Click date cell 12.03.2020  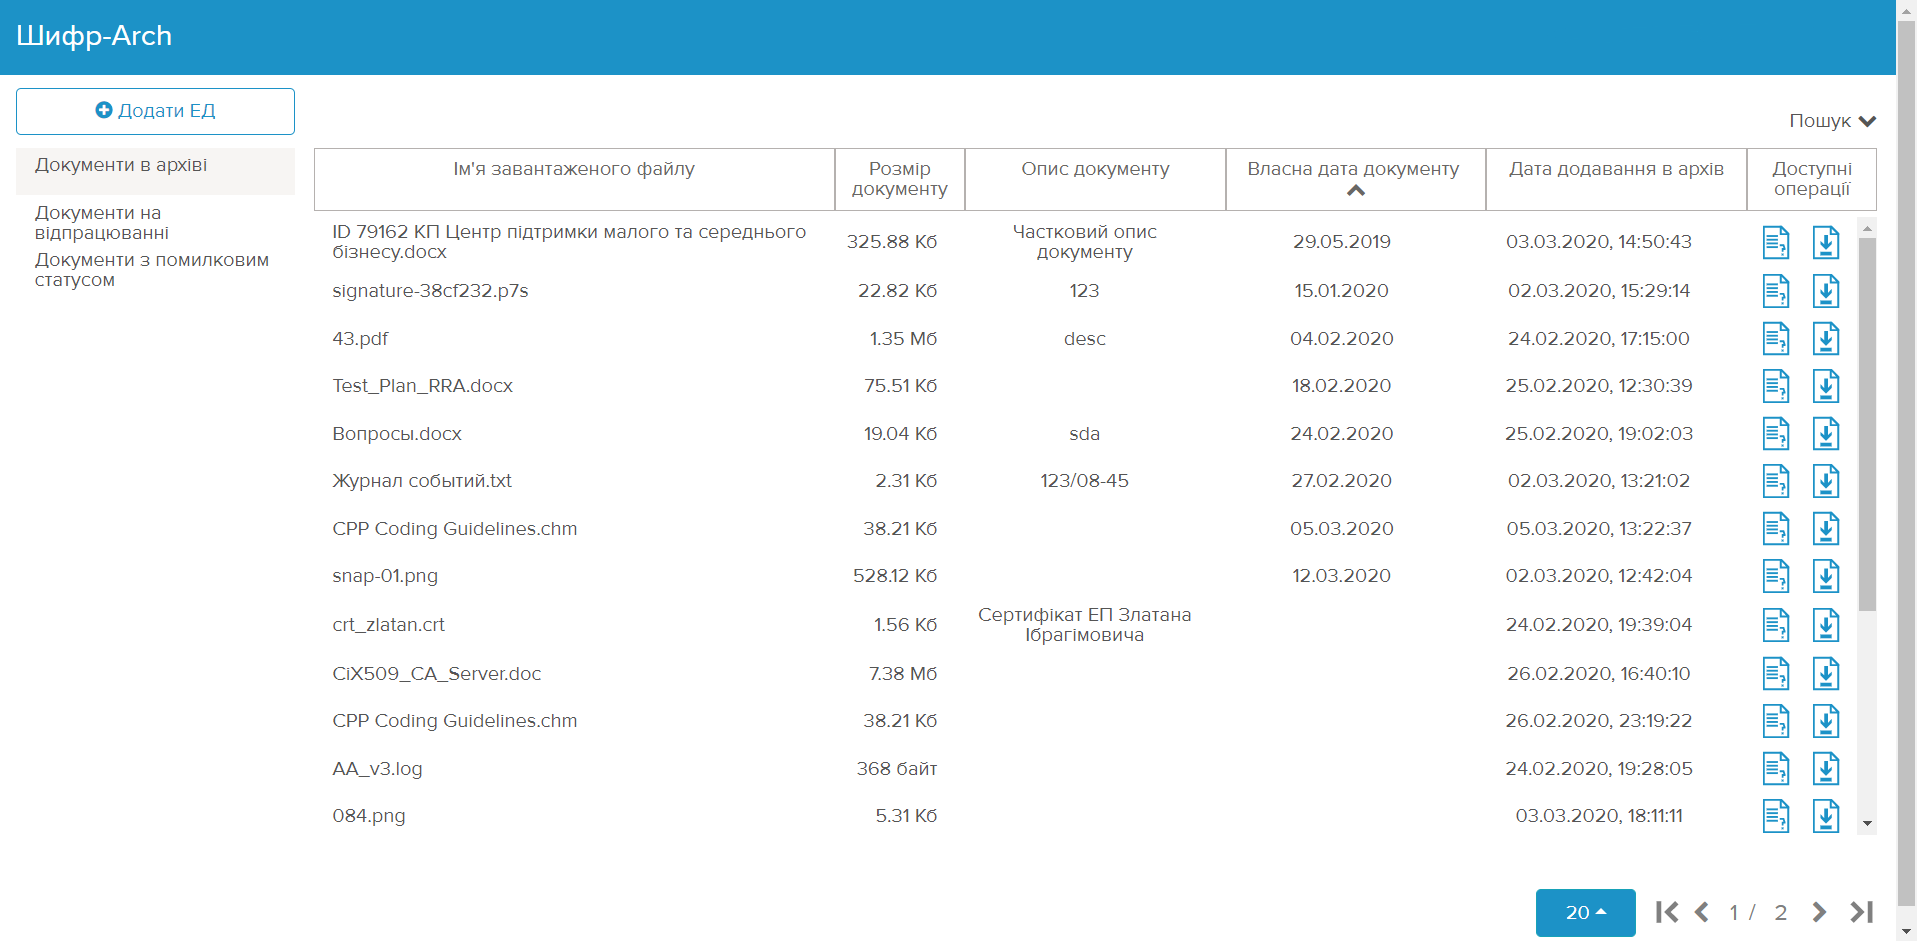coord(1341,576)
